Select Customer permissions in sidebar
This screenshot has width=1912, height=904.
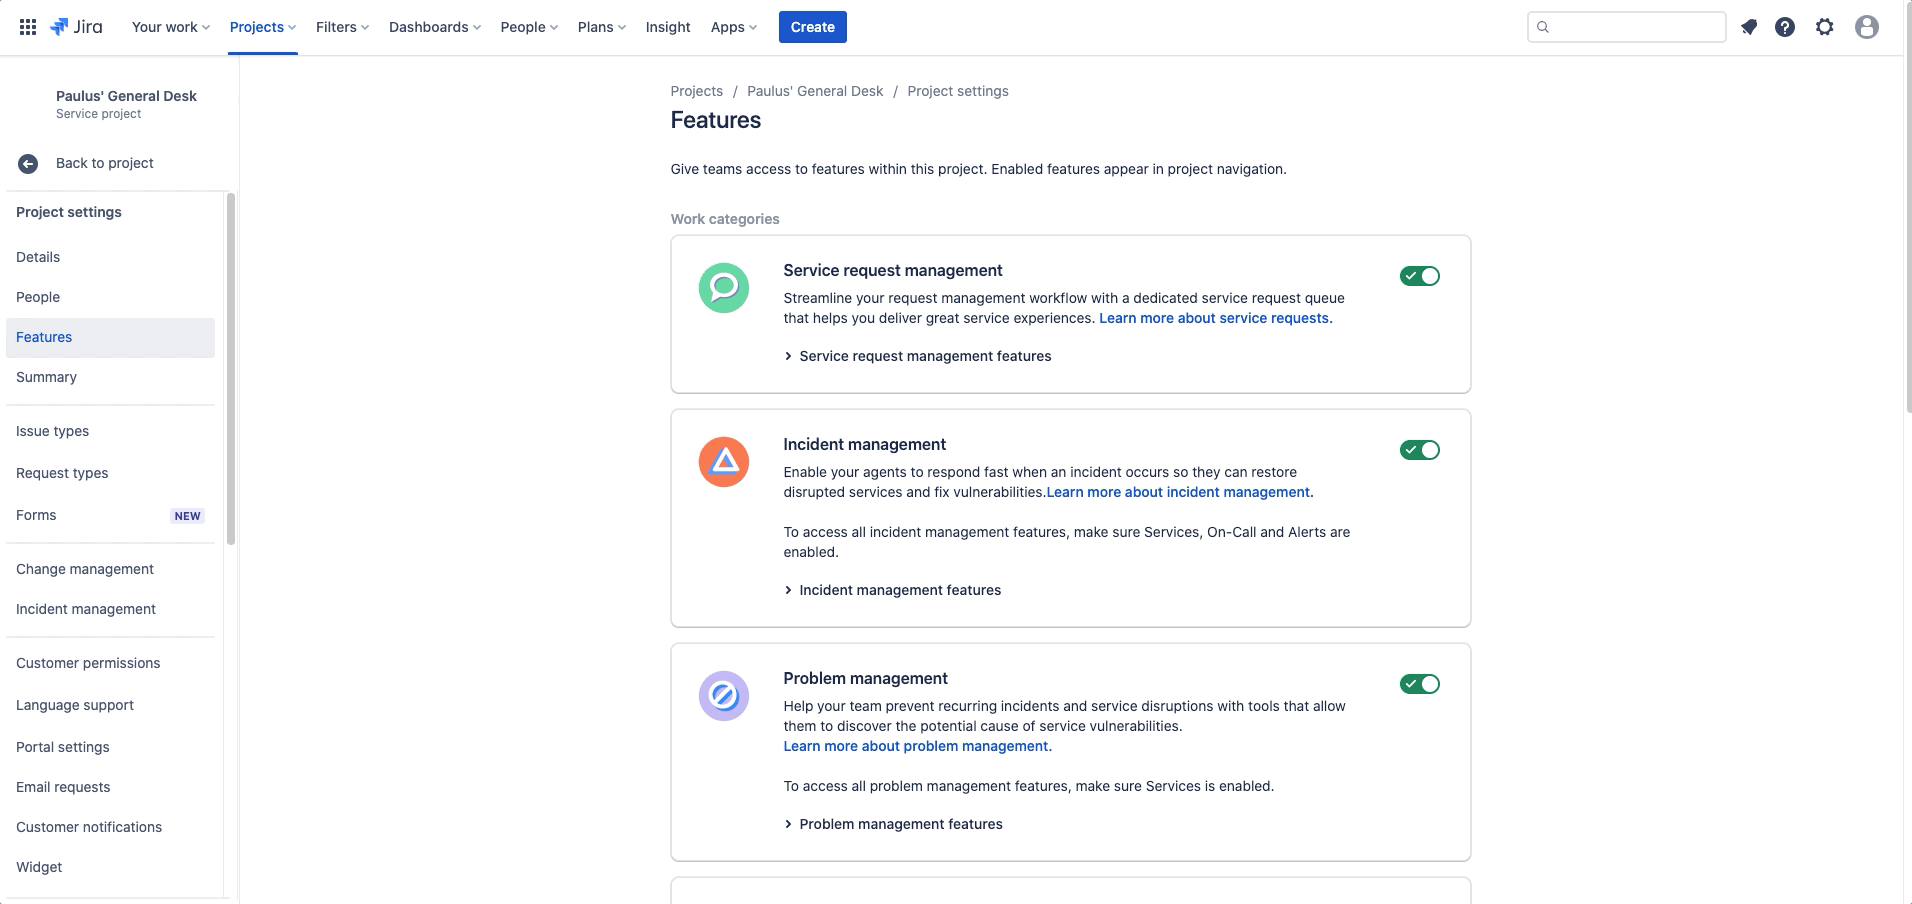point(110,663)
